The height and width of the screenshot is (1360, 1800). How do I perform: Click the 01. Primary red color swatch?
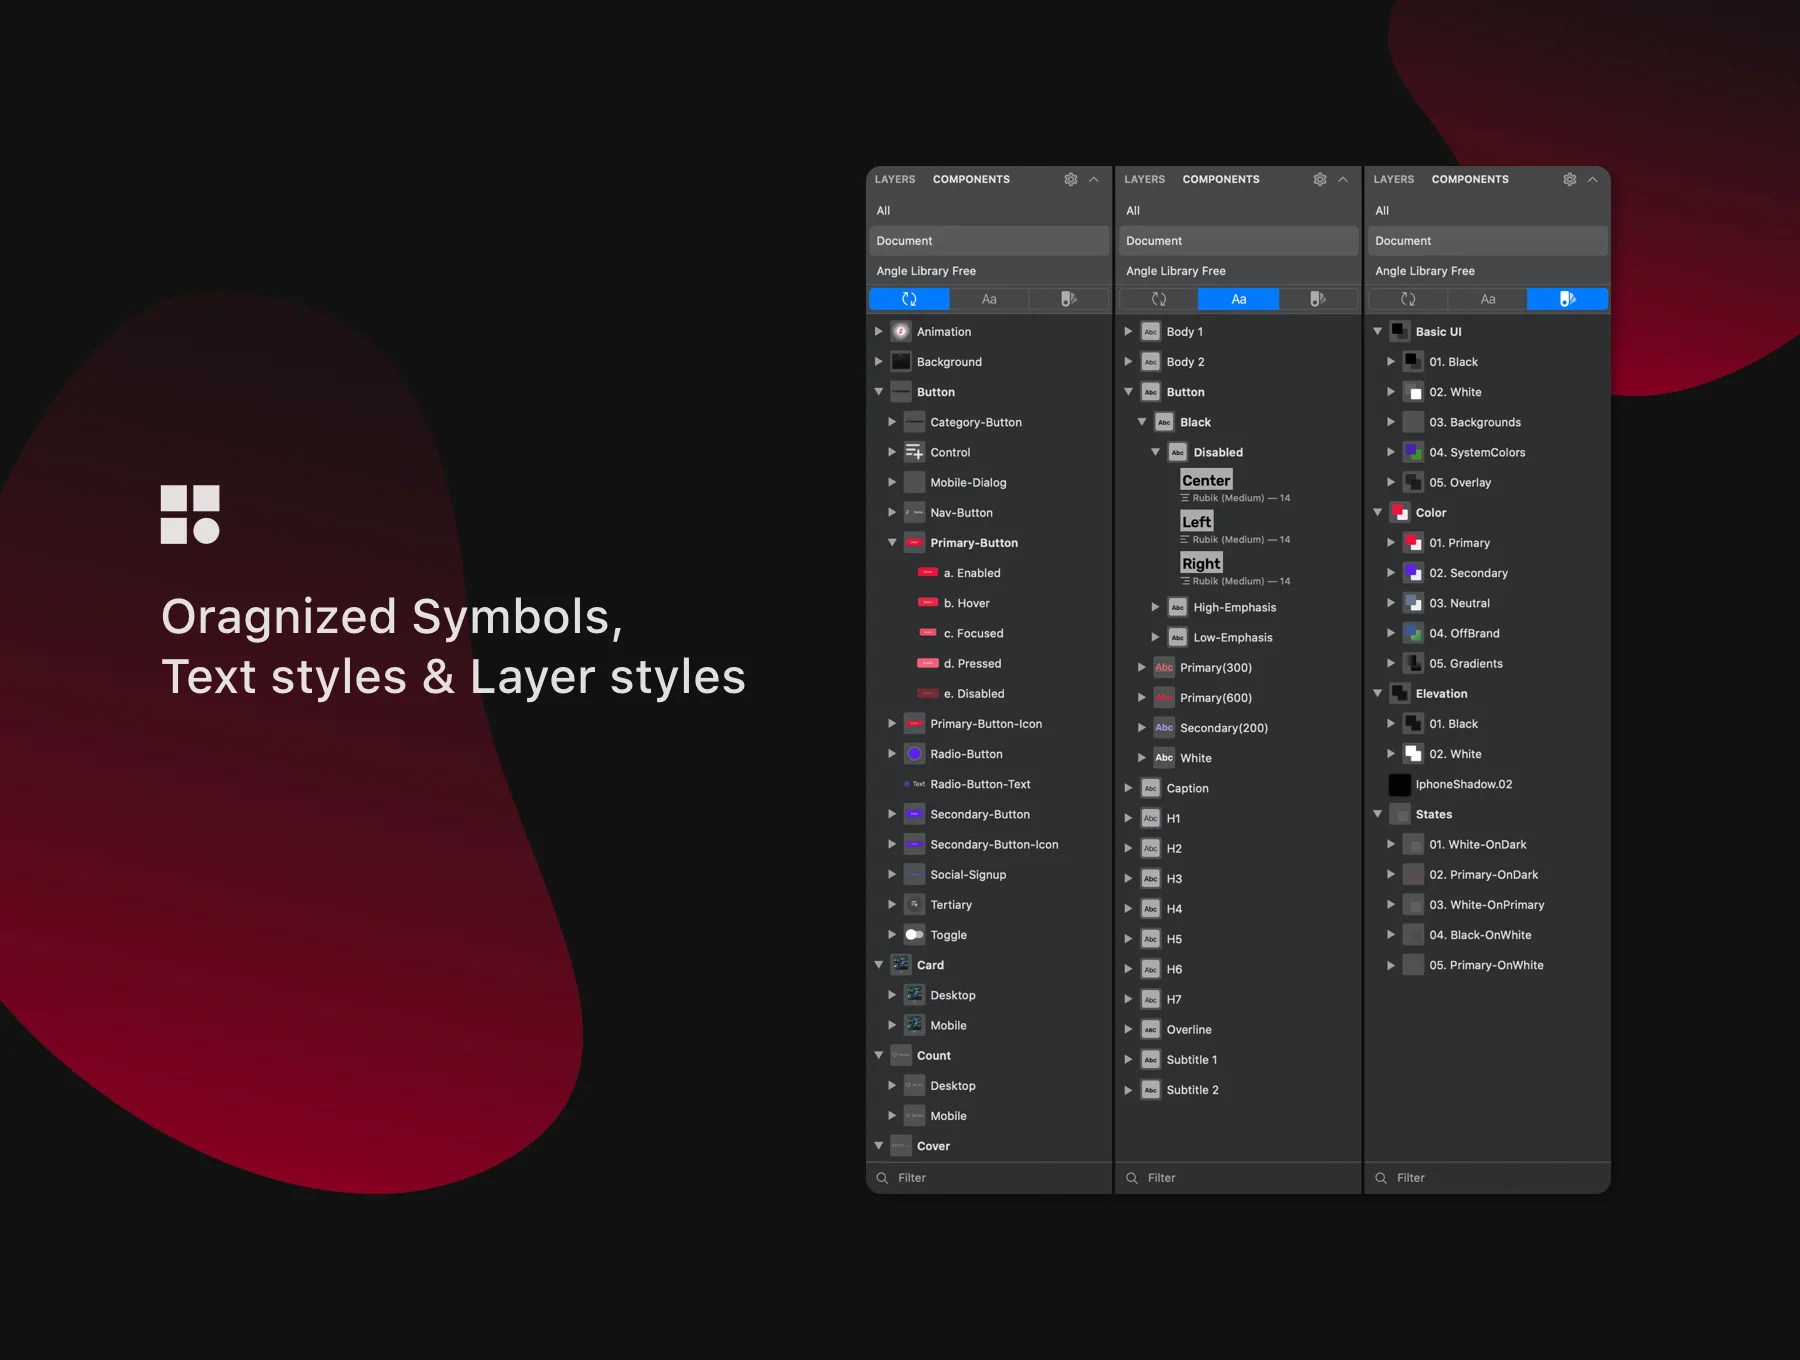coord(1413,542)
